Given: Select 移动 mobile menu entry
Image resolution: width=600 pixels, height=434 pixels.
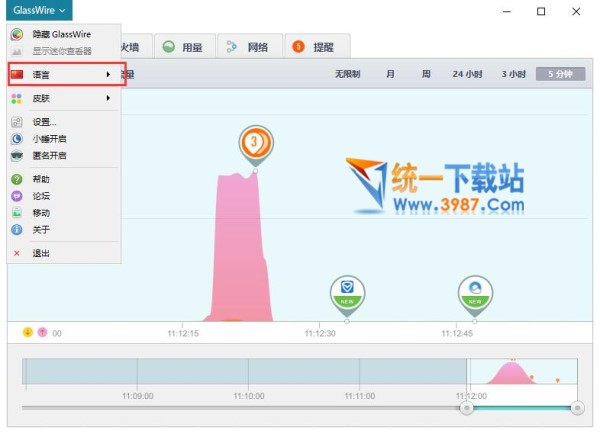Looking at the screenshot, I should (x=64, y=213).
